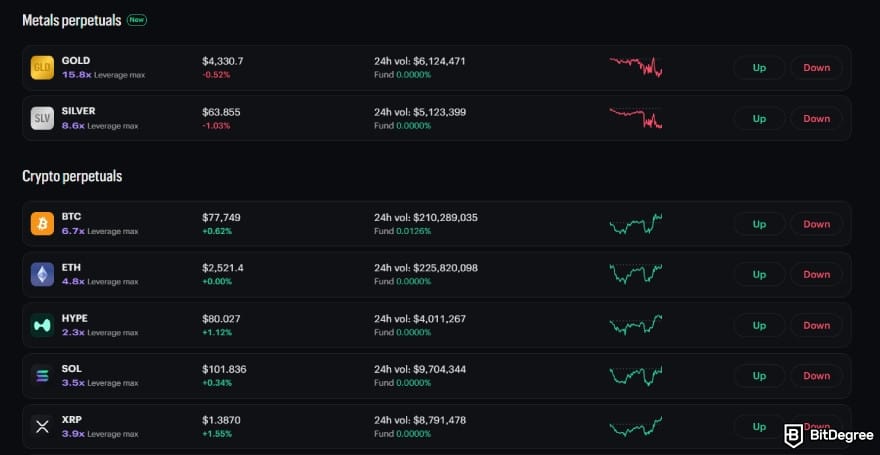Click the GOLD price $4,330.7
Image resolution: width=880 pixels, height=455 pixels.
coord(223,61)
